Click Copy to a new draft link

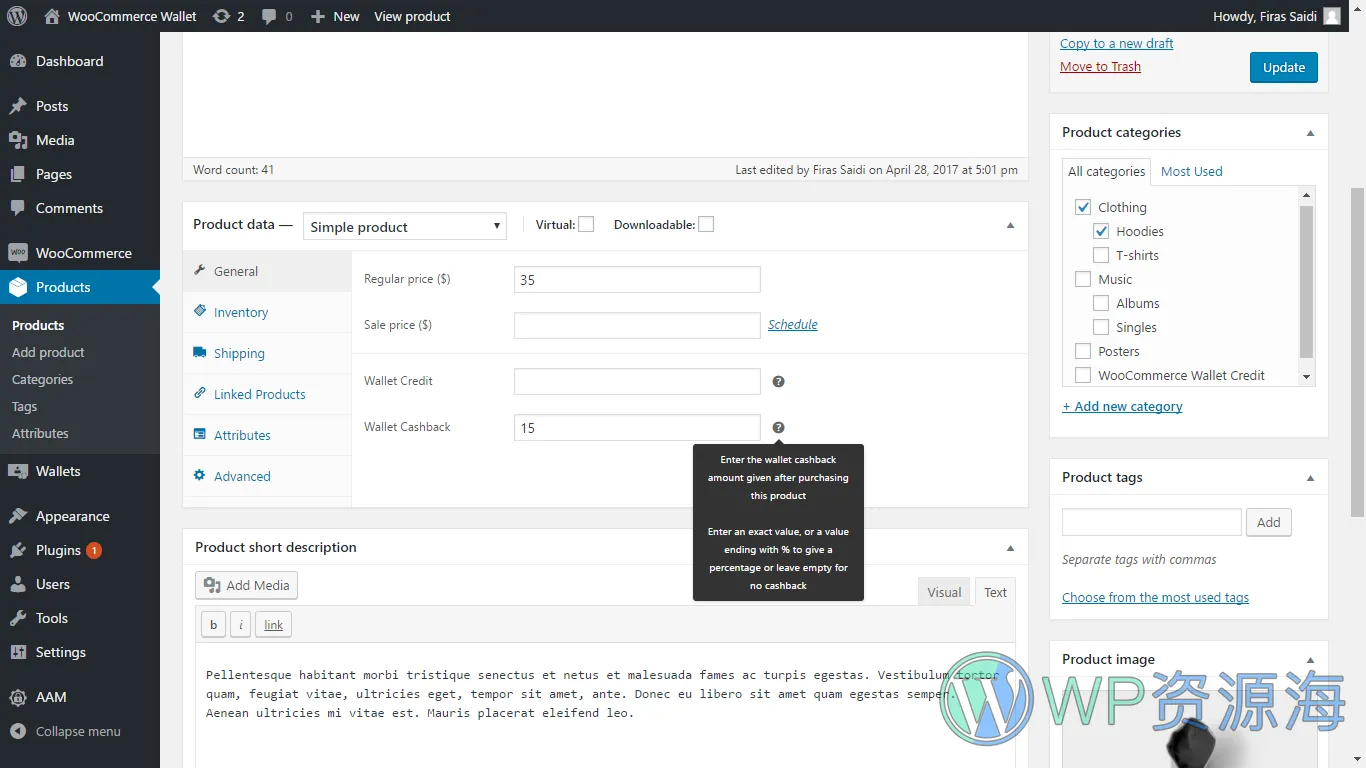point(1116,43)
